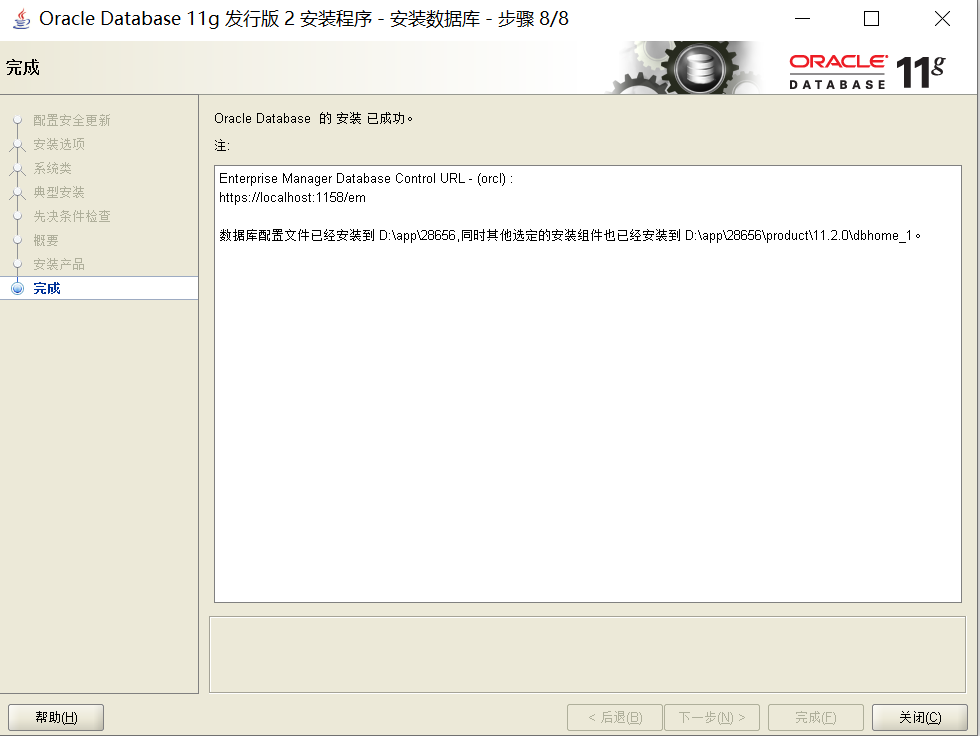
Task: Select 先决条件检查 step in sidebar
Action: click(72, 216)
